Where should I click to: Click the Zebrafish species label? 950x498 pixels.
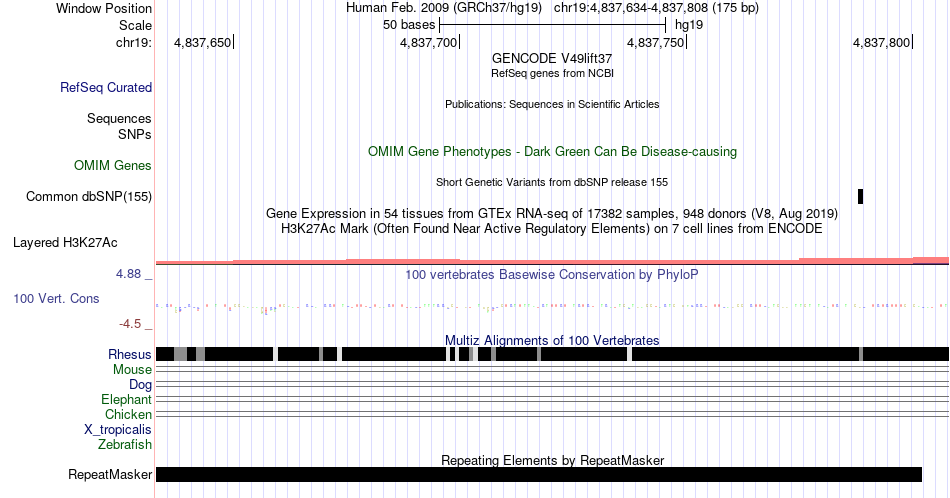[125, 444]
